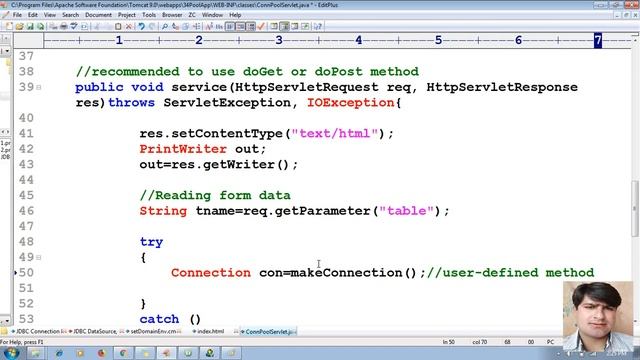The image size is (640, 360).
Task: Paste from clipboard toolbar icon
Action: [118, 26]
